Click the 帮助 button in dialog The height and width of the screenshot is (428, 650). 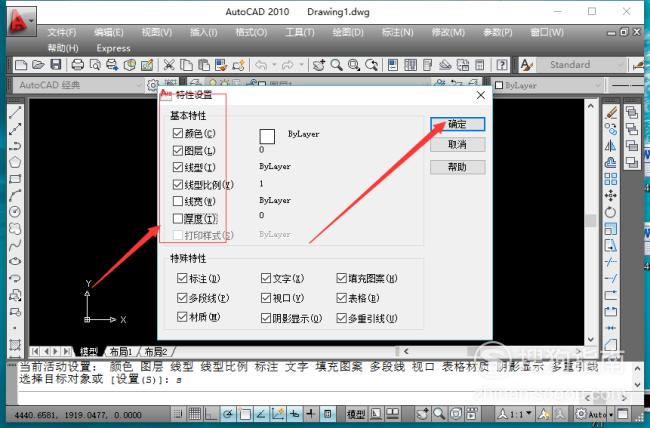(458, 167)
